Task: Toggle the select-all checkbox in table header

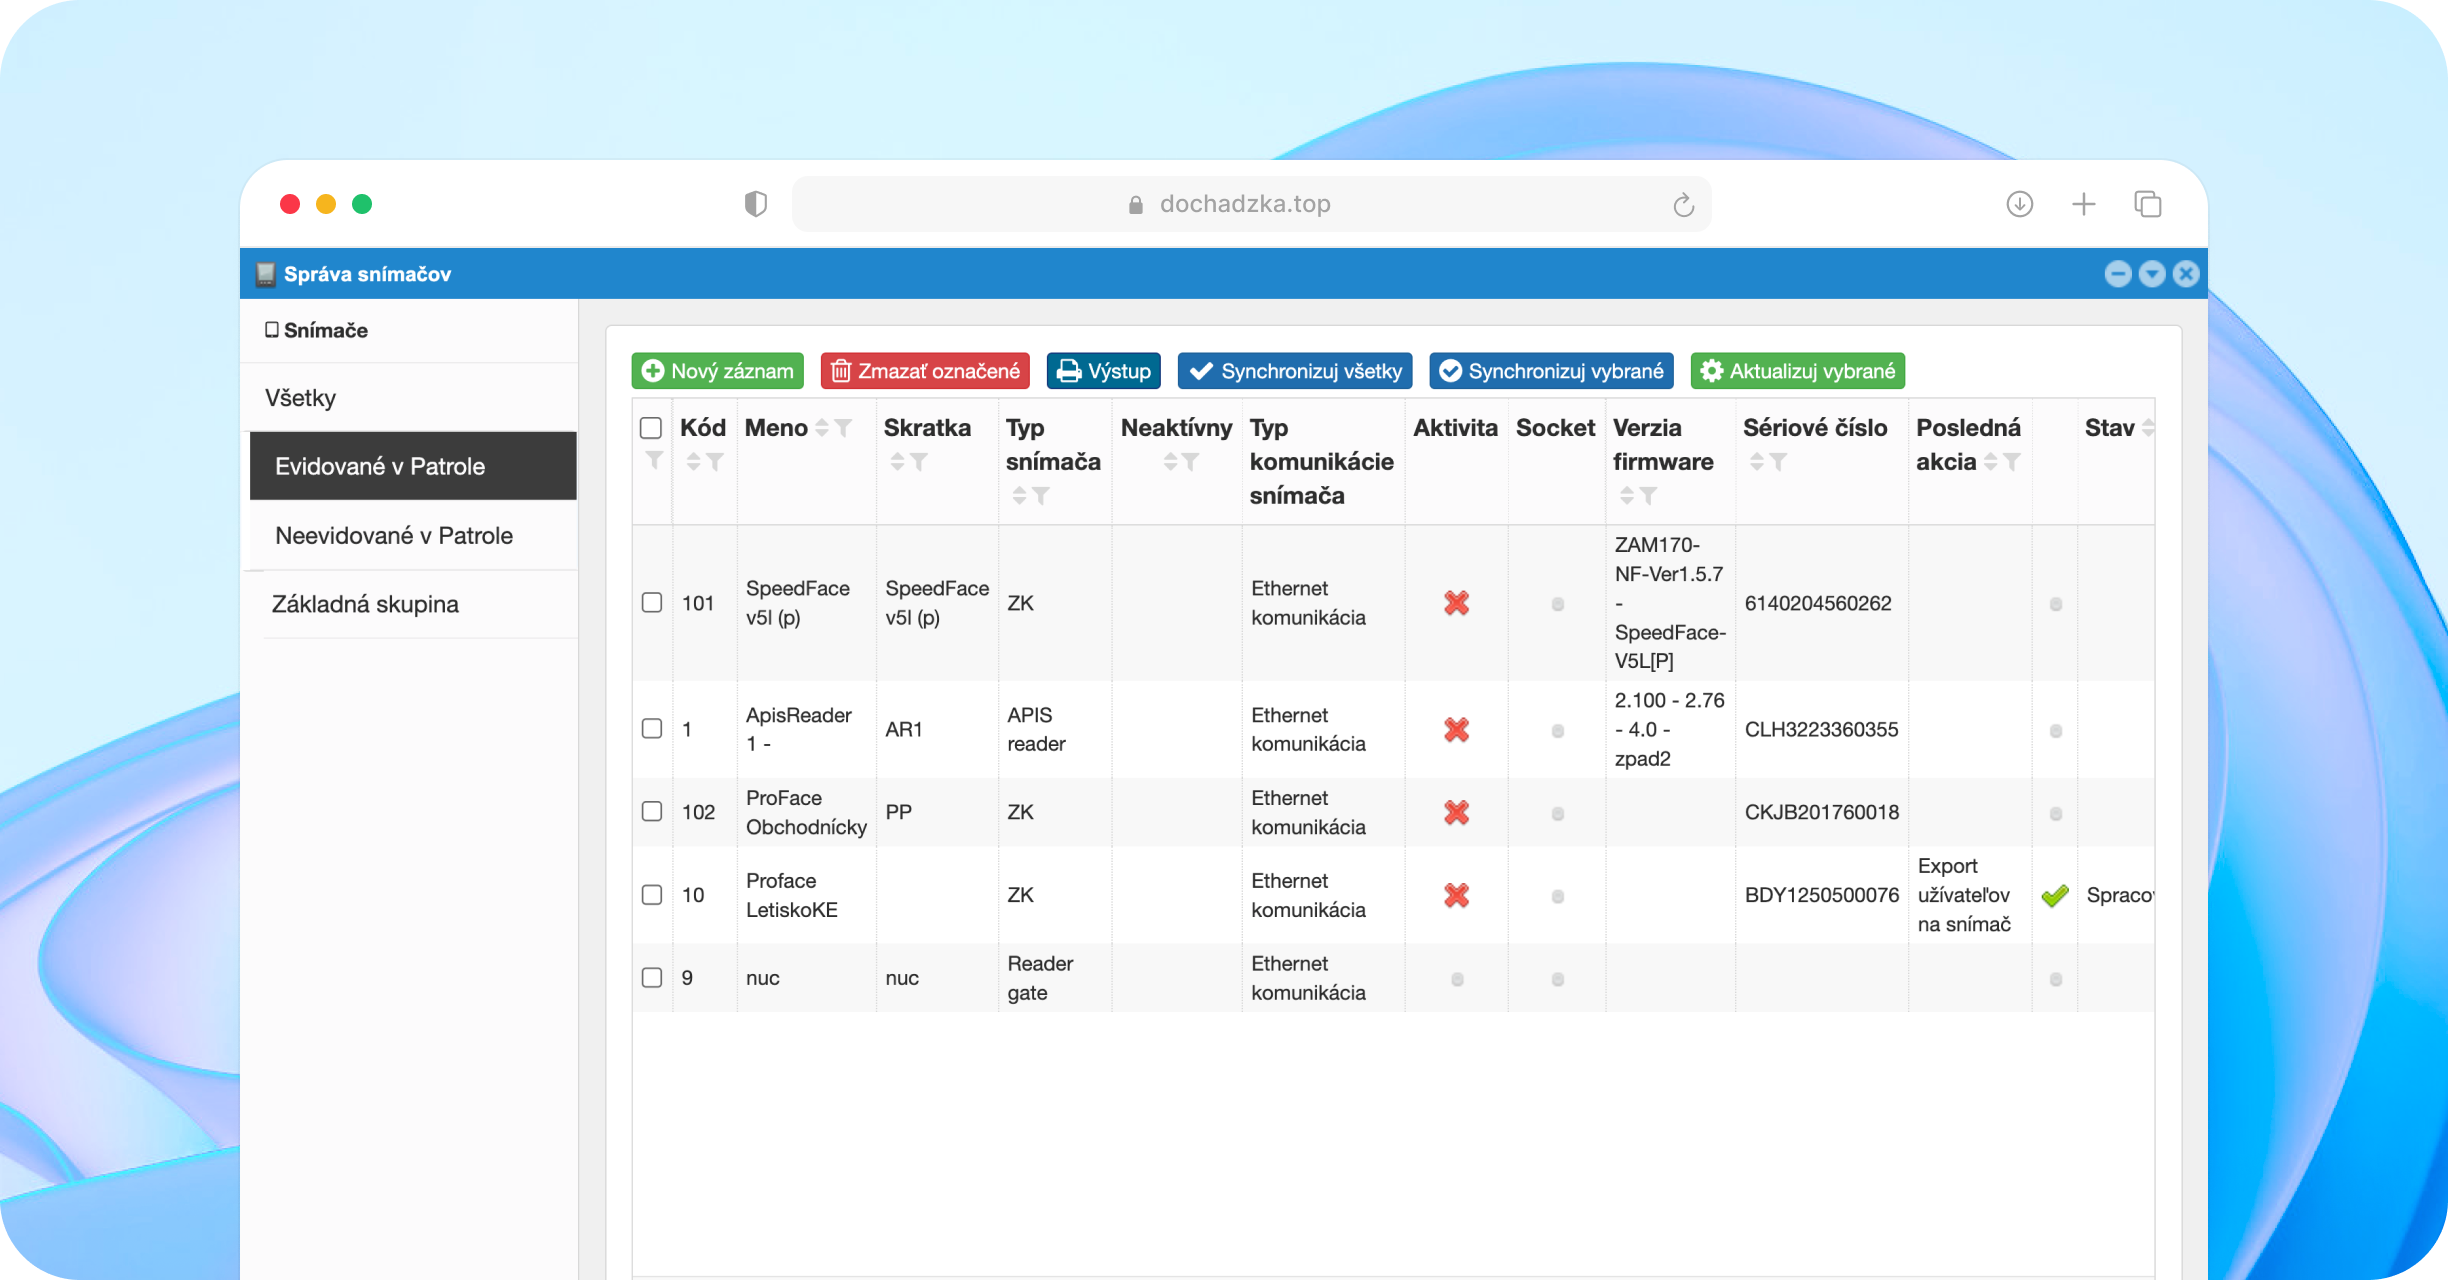Action: (651, 428)
